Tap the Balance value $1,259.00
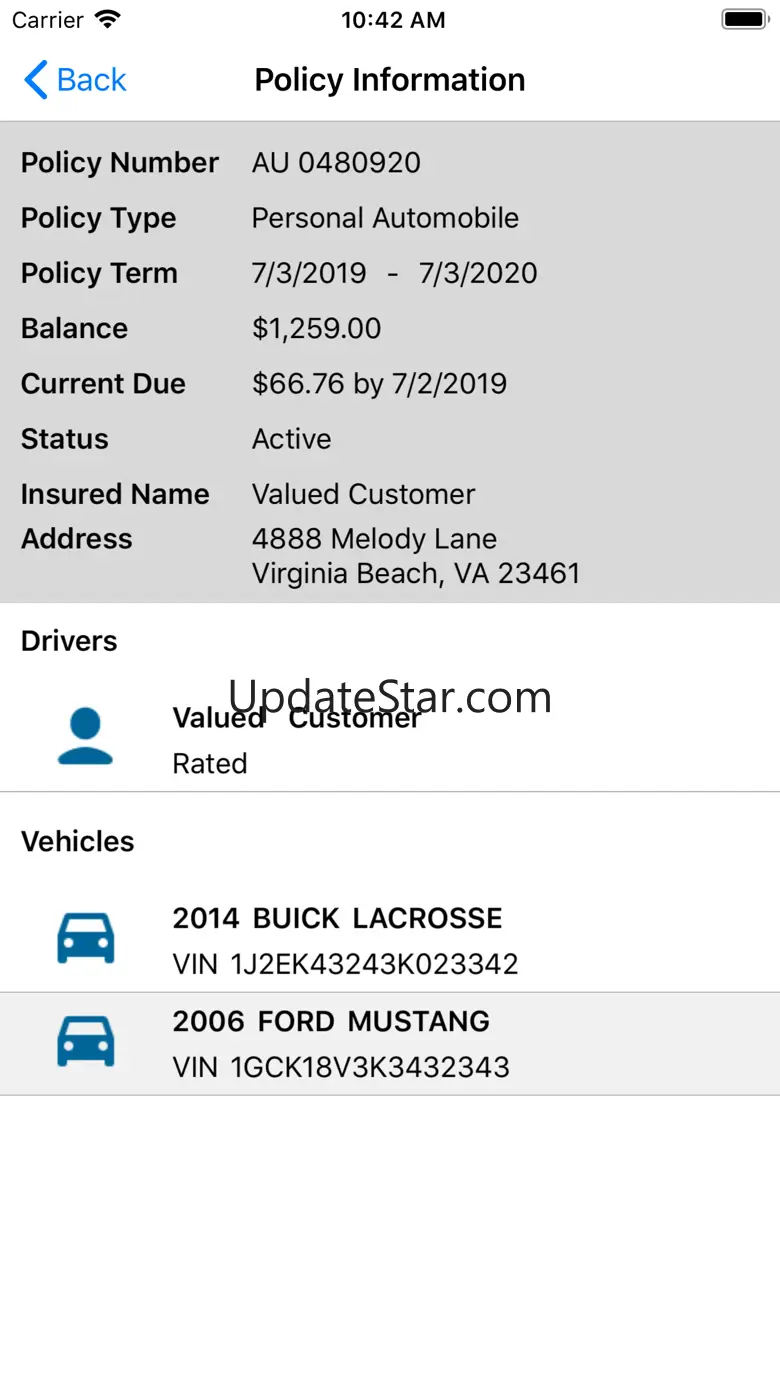780x1387 pixels. [x=316, y=329]
